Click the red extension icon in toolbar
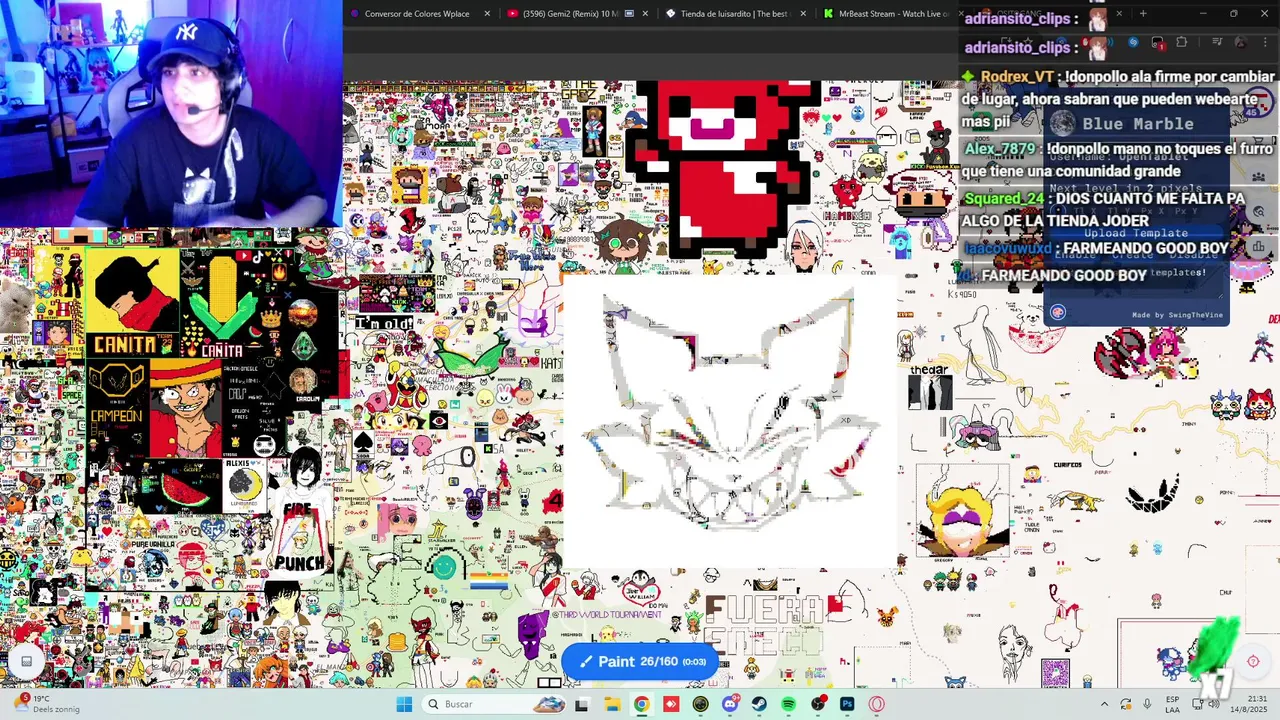This screenshot has width=1280, height=720. click(1157, 42)
